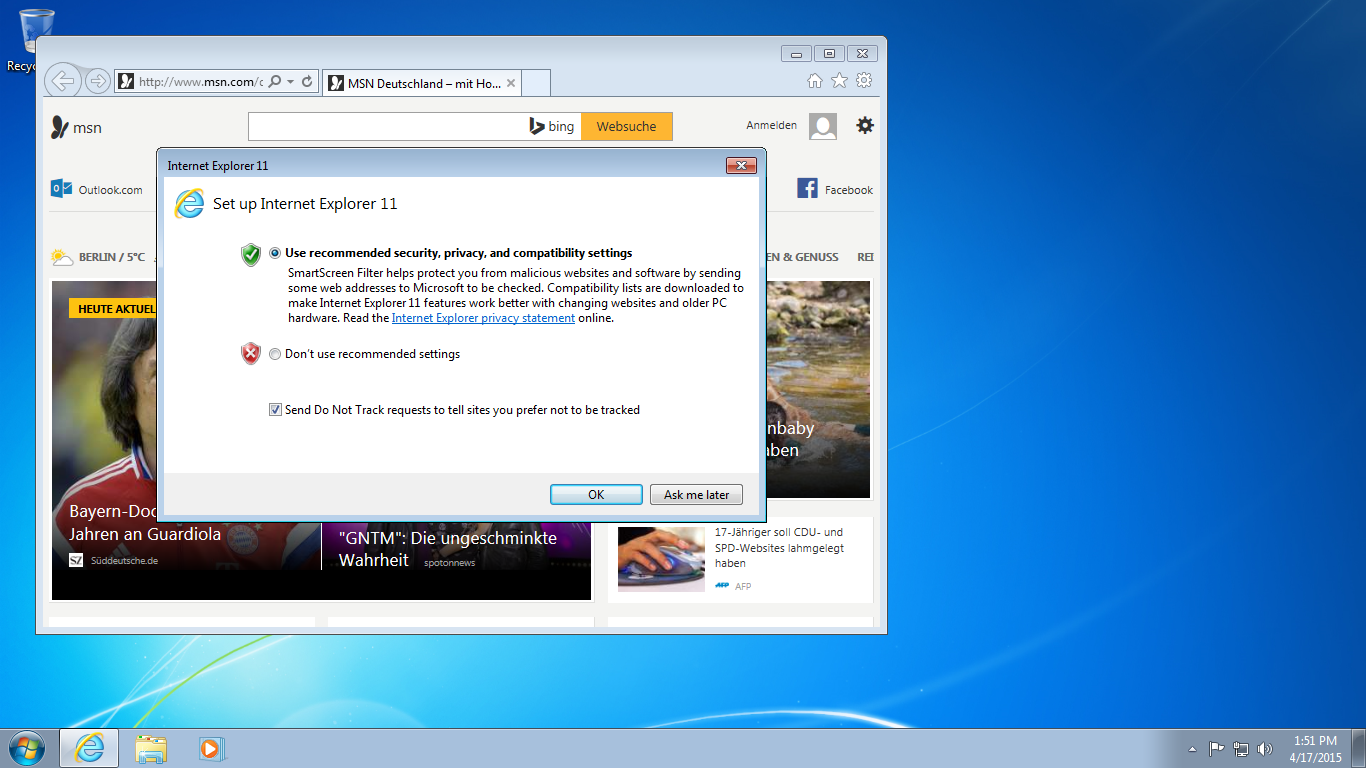Close the MSN Deutschland tab
1366x768 pixels.
click(x=511, y=83)
